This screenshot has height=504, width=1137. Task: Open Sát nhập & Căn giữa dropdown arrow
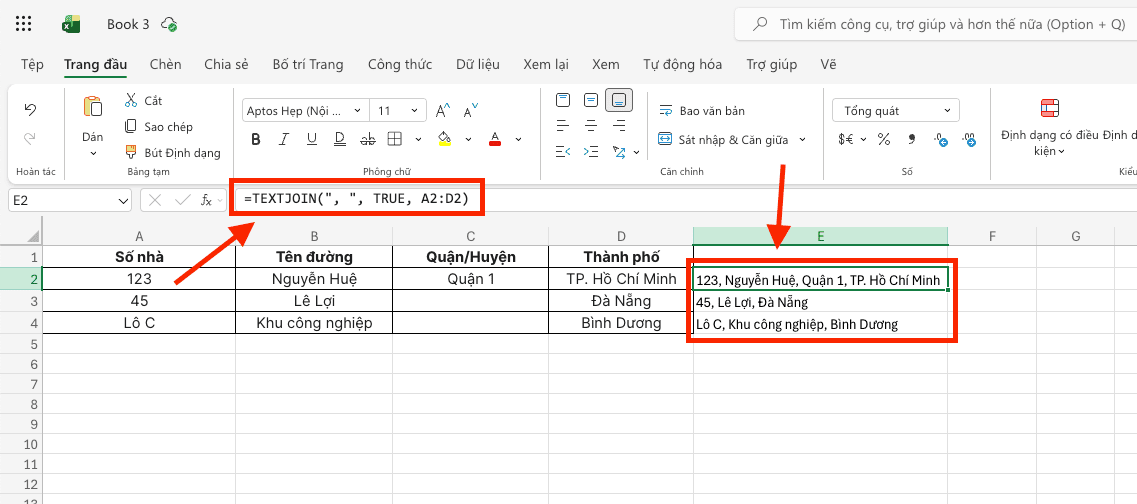[x=803, y=139]
